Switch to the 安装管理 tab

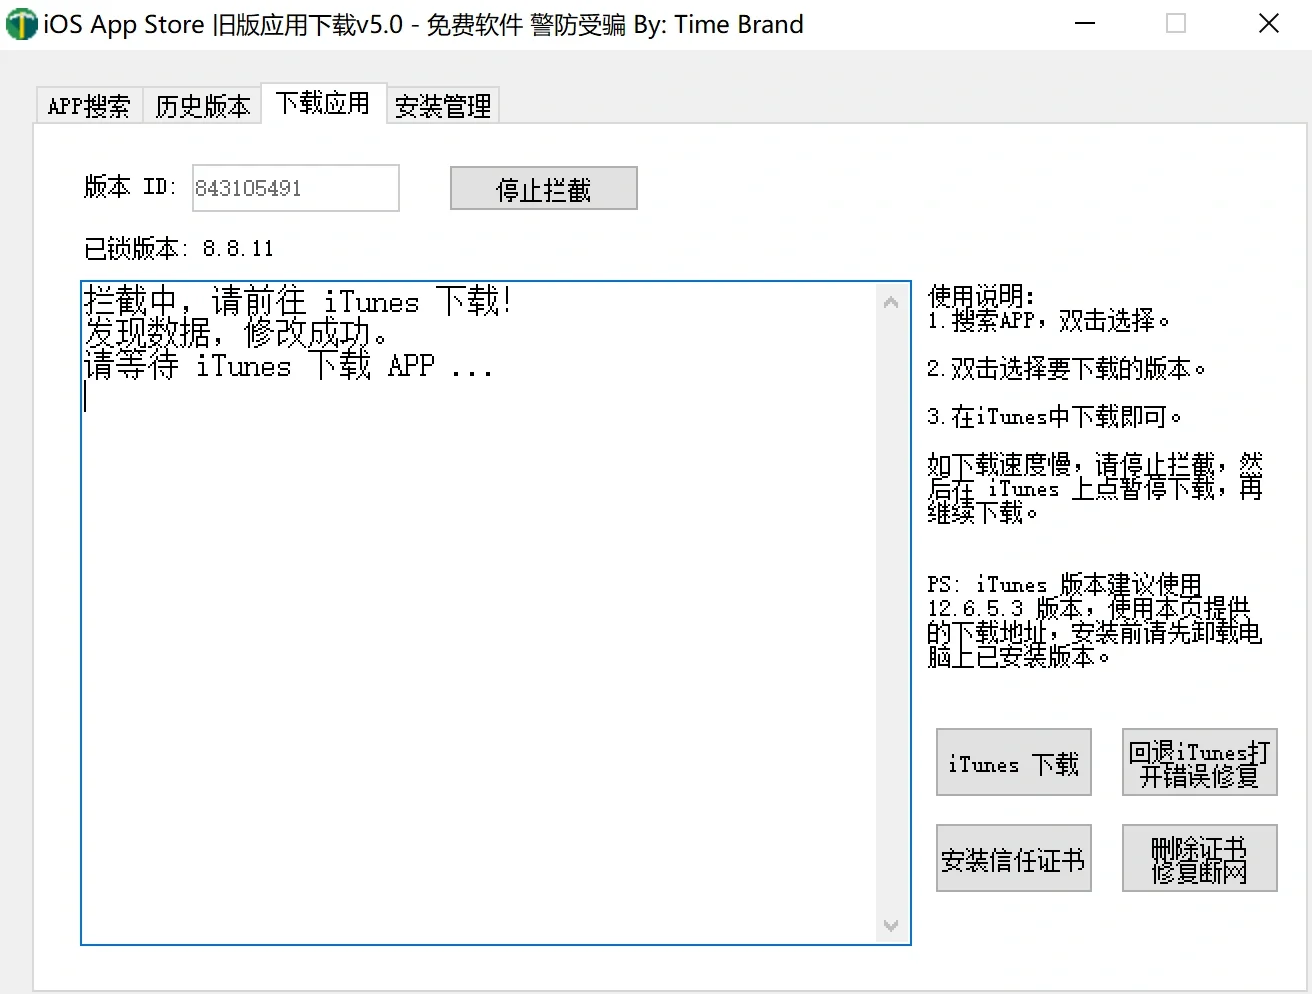442,104
